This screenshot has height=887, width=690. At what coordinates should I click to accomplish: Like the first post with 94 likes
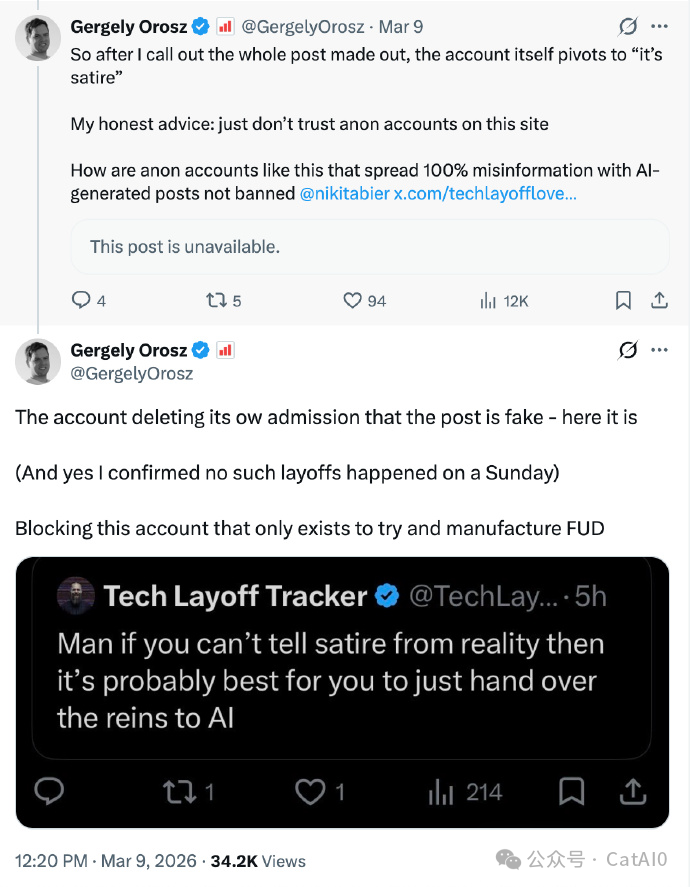tap(352, 300)
